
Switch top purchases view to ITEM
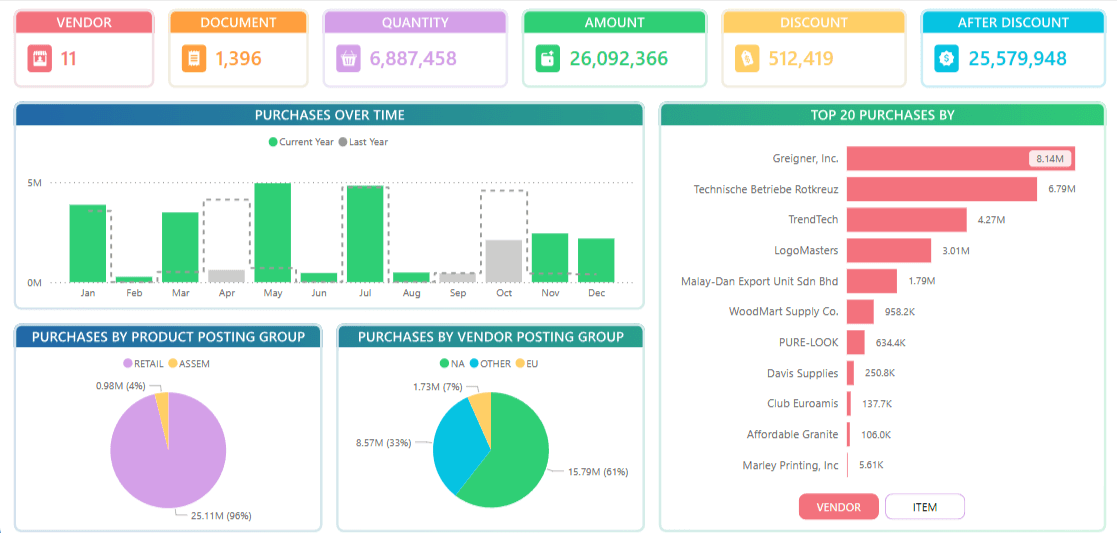point(925,507)
